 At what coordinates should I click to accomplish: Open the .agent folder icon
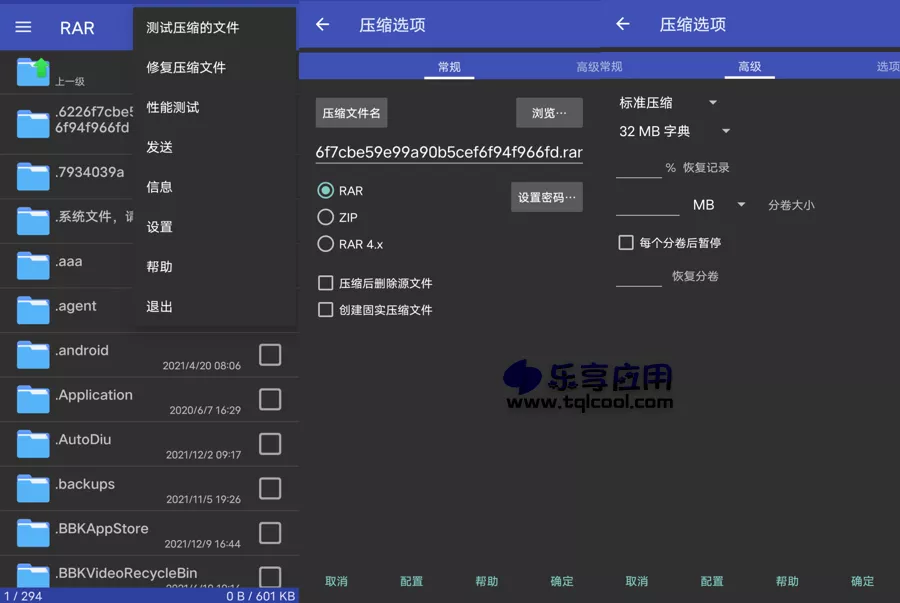[x=31, y=309]
